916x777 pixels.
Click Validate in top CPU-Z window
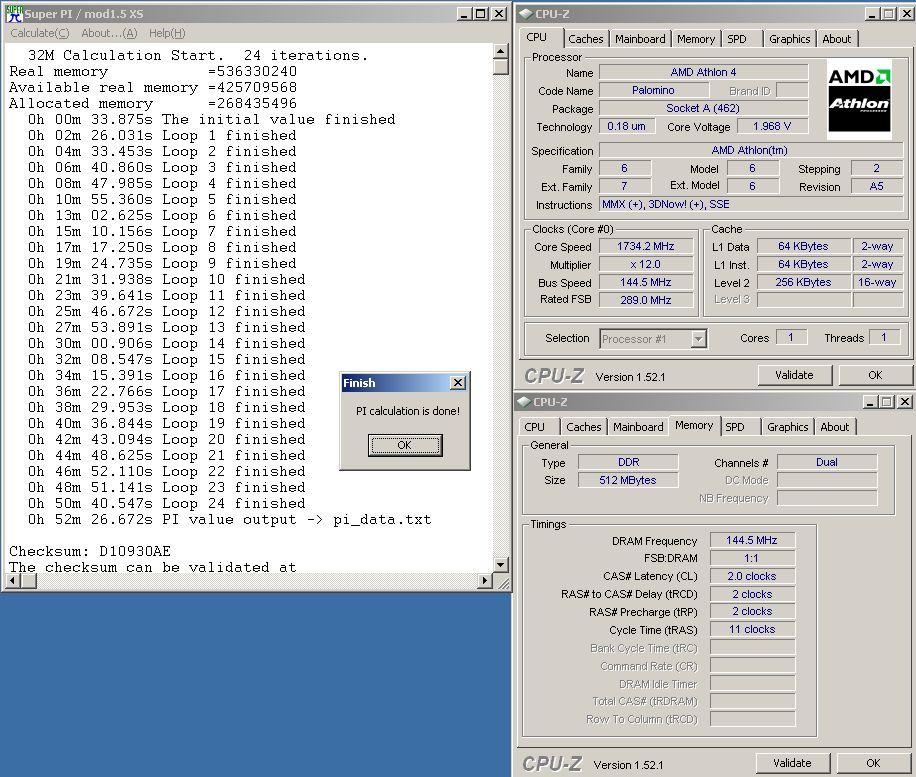pos(794,375)
